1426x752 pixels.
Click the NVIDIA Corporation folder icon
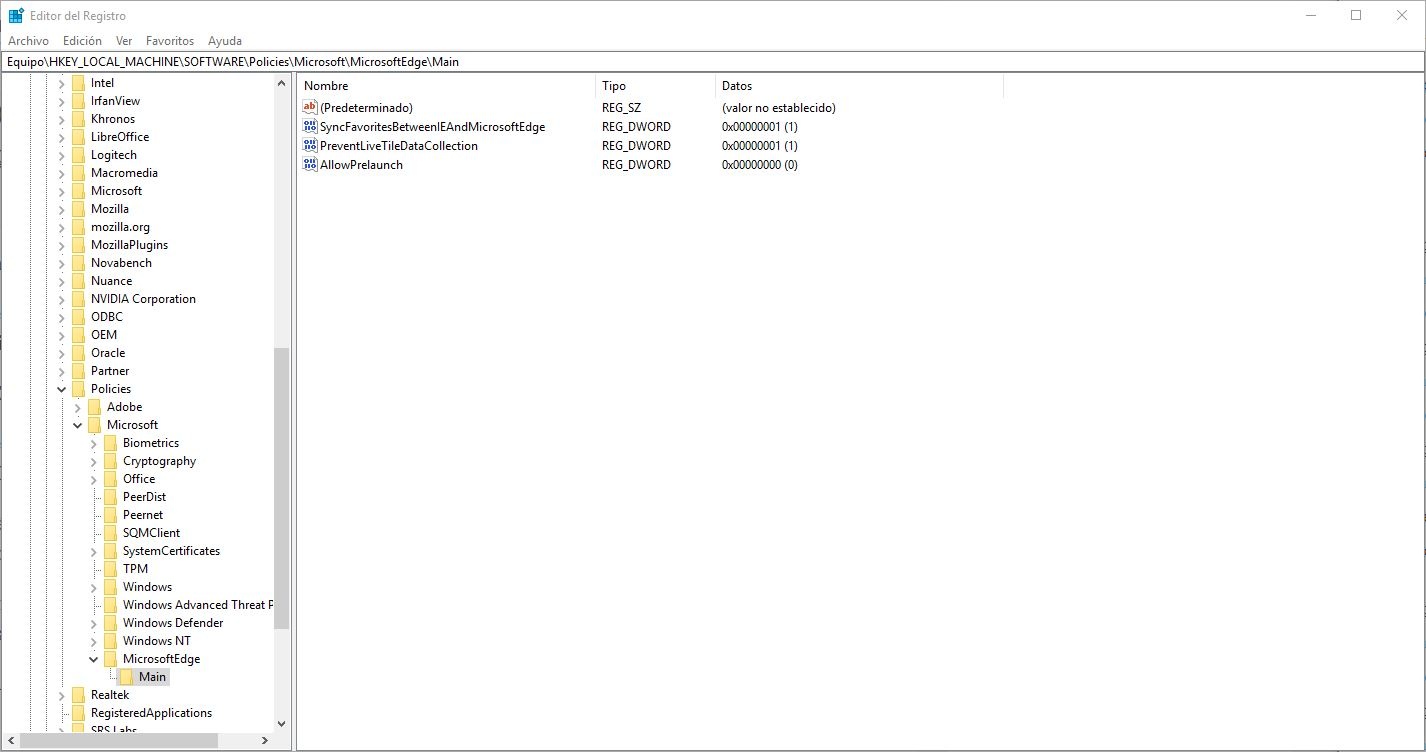point(78,299)
